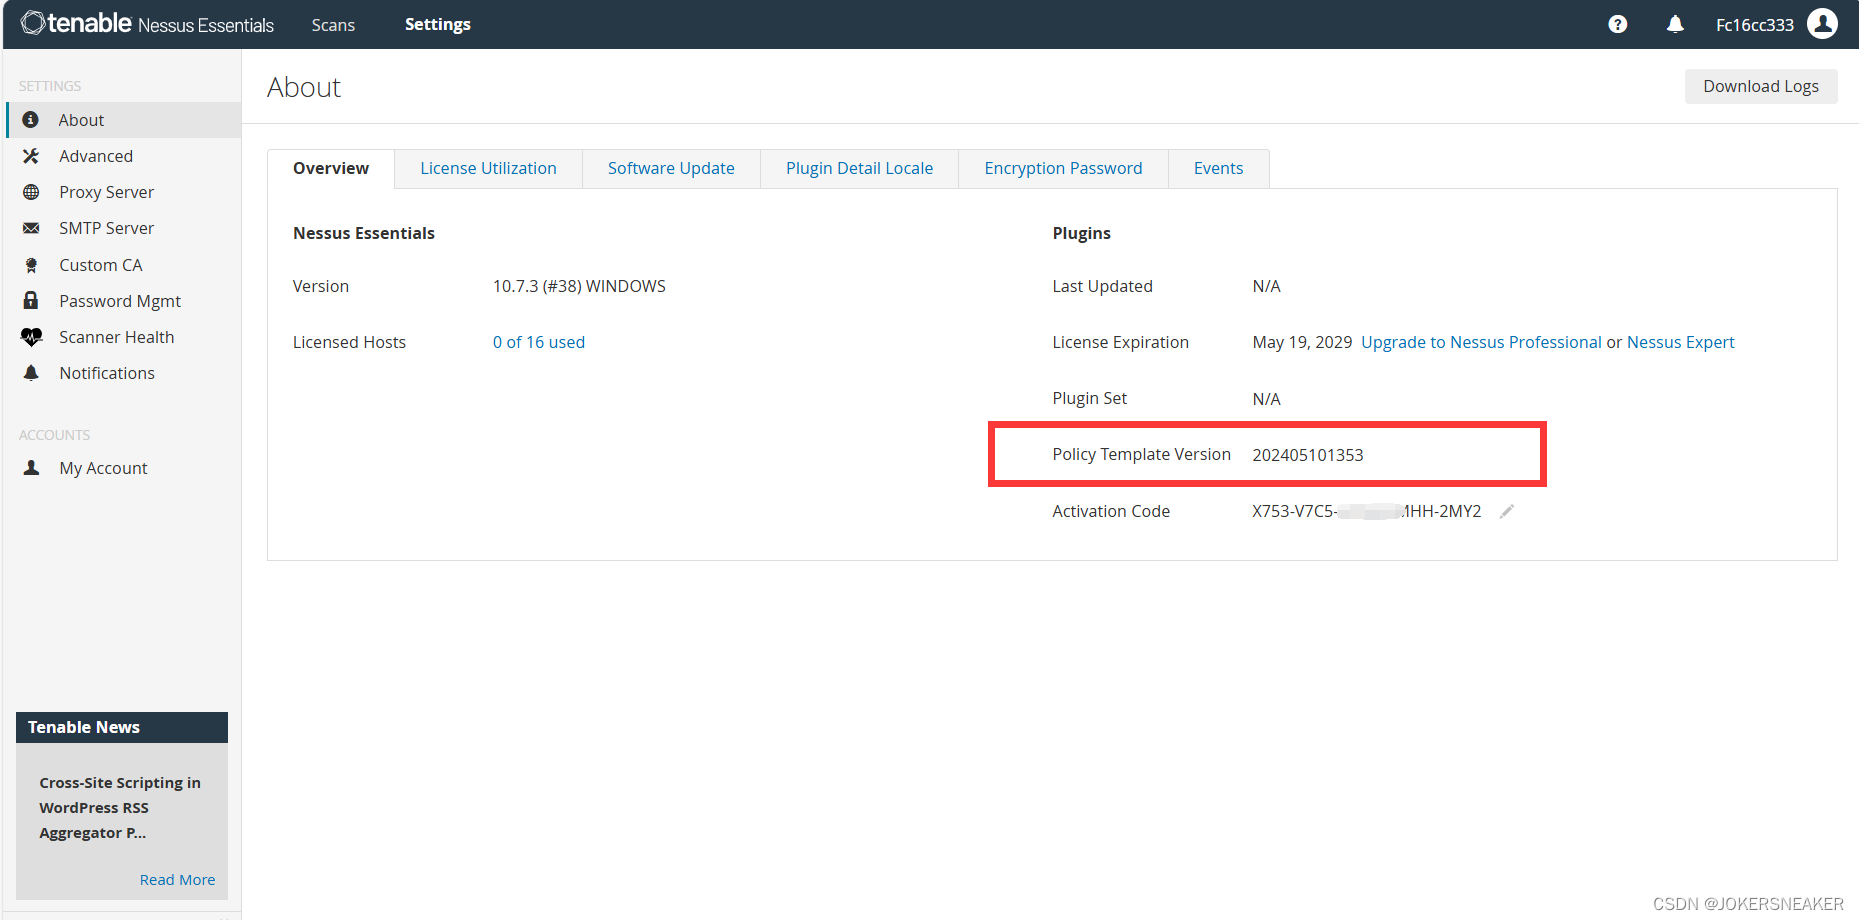
Task: Click the About info icon in sidebar
Action: tap(31, 120)
